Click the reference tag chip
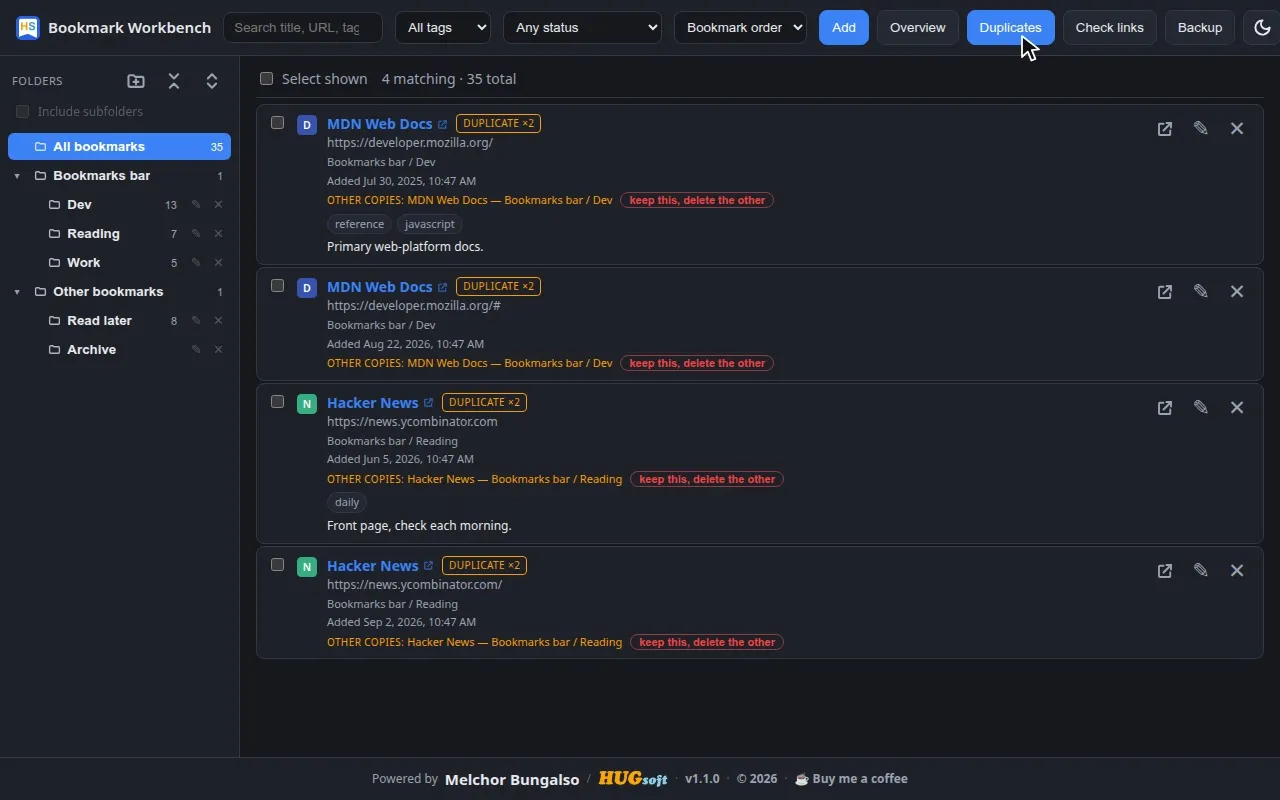 coord(359,224)
